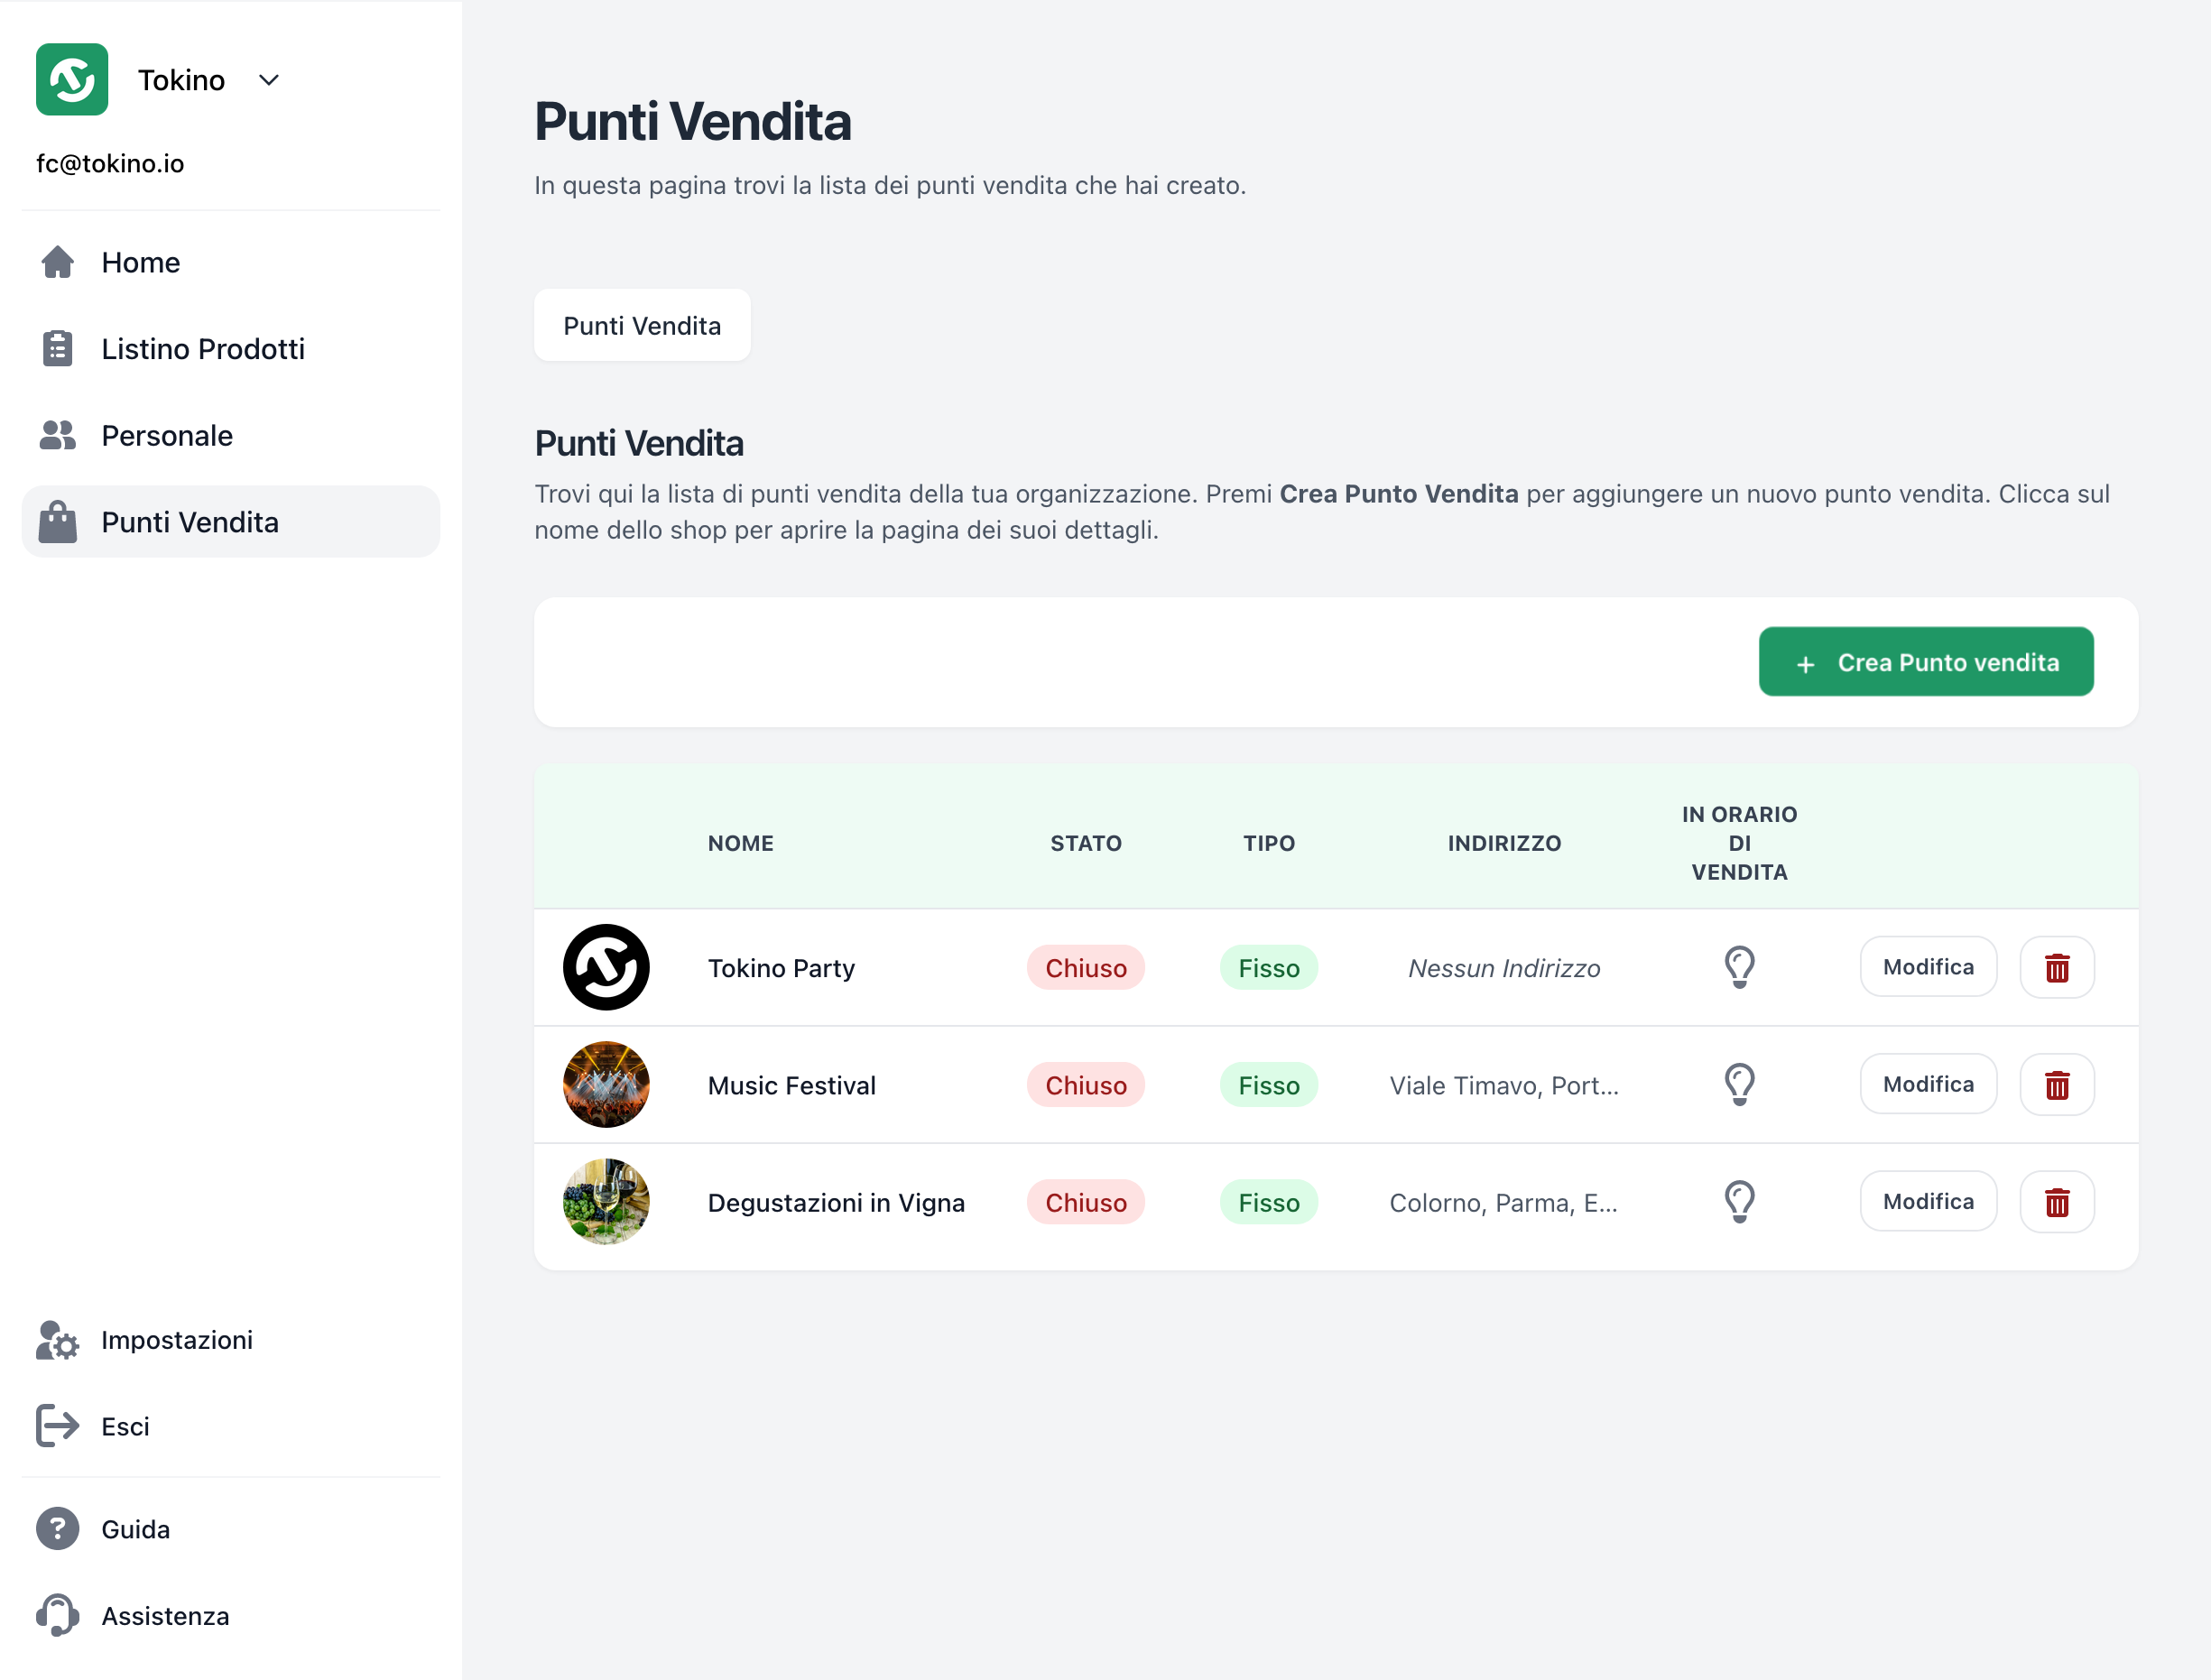Expand the Tokino organization dropdown chevron
2211x1680 pixels.
(268, 80)
